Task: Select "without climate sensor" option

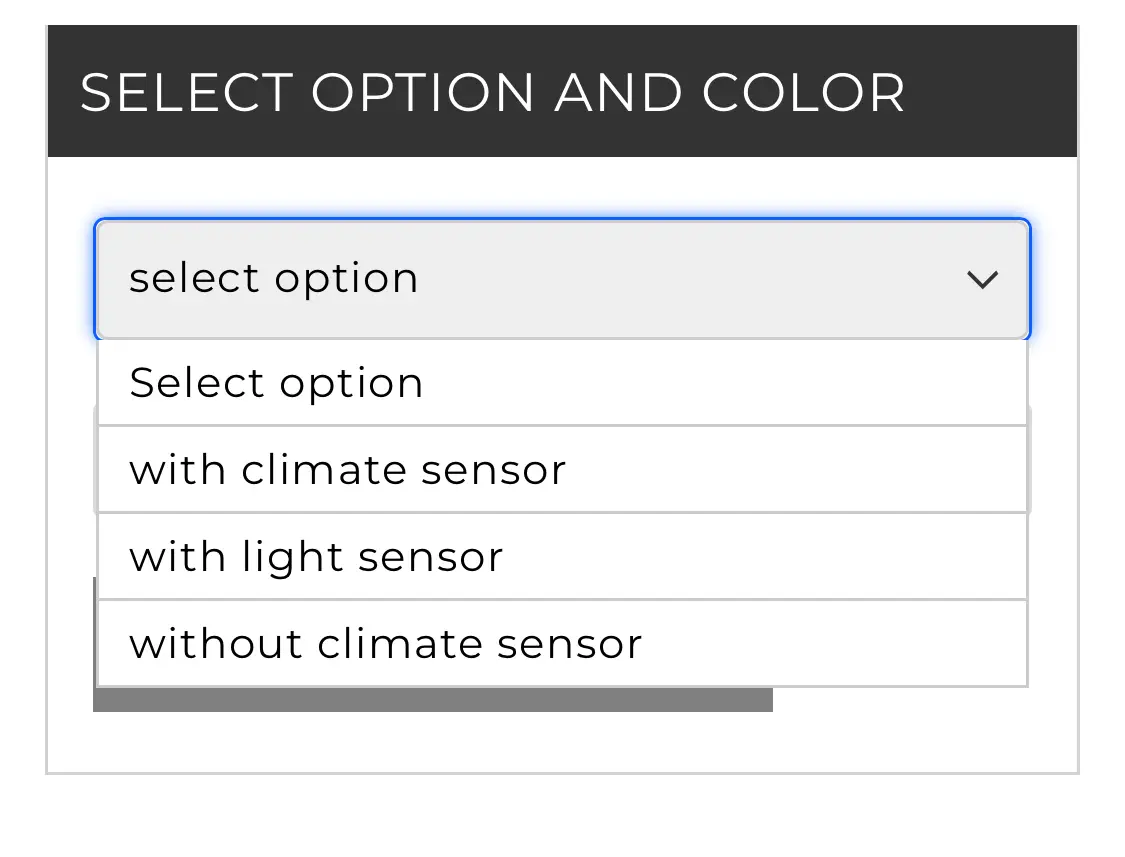Action: tap(562, 644)
